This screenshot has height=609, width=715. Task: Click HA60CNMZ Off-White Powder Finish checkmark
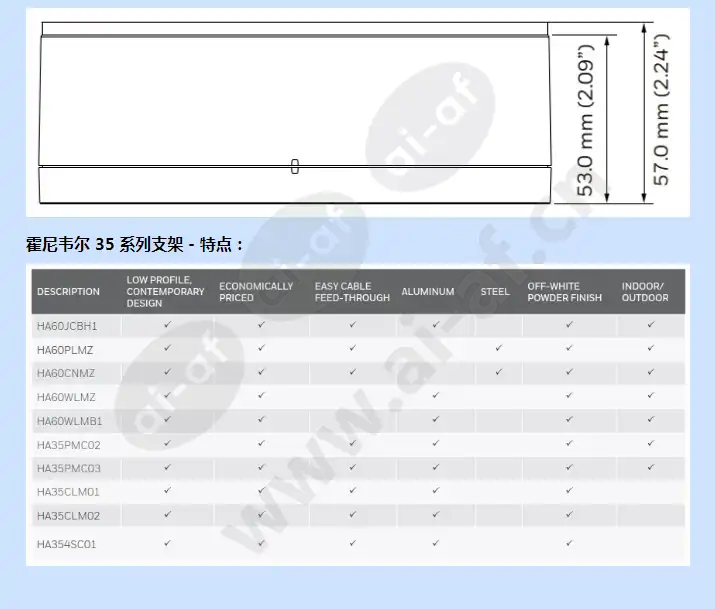coord(569,372)
